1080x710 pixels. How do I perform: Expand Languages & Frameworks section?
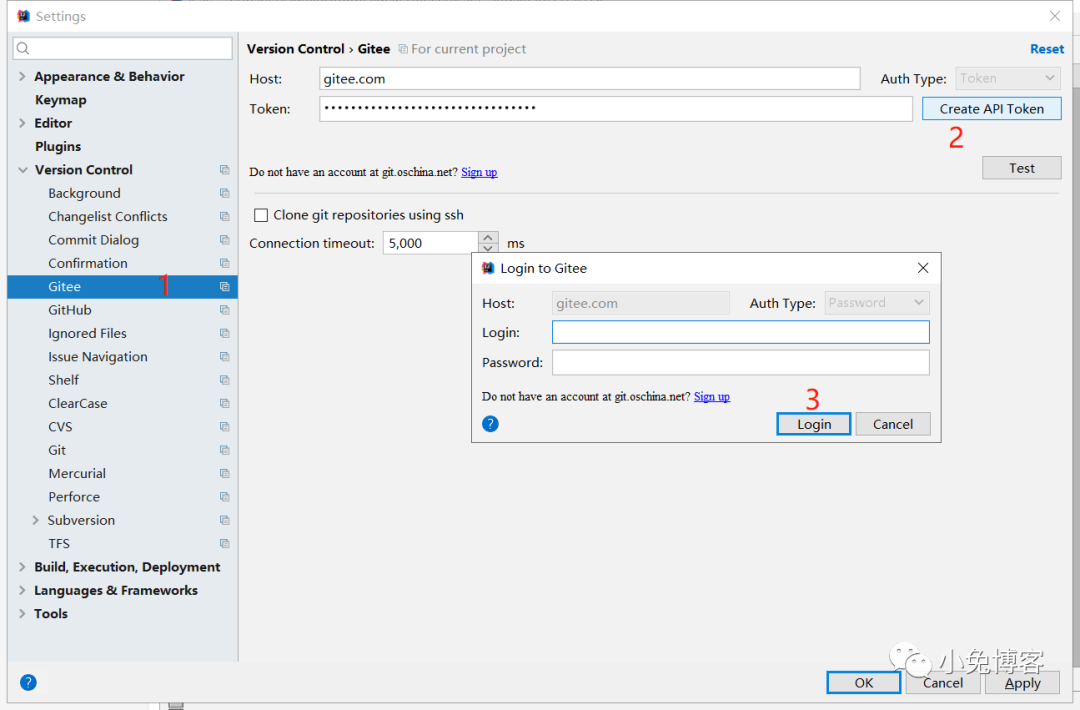pyautogui.click(x=22, y=590)
